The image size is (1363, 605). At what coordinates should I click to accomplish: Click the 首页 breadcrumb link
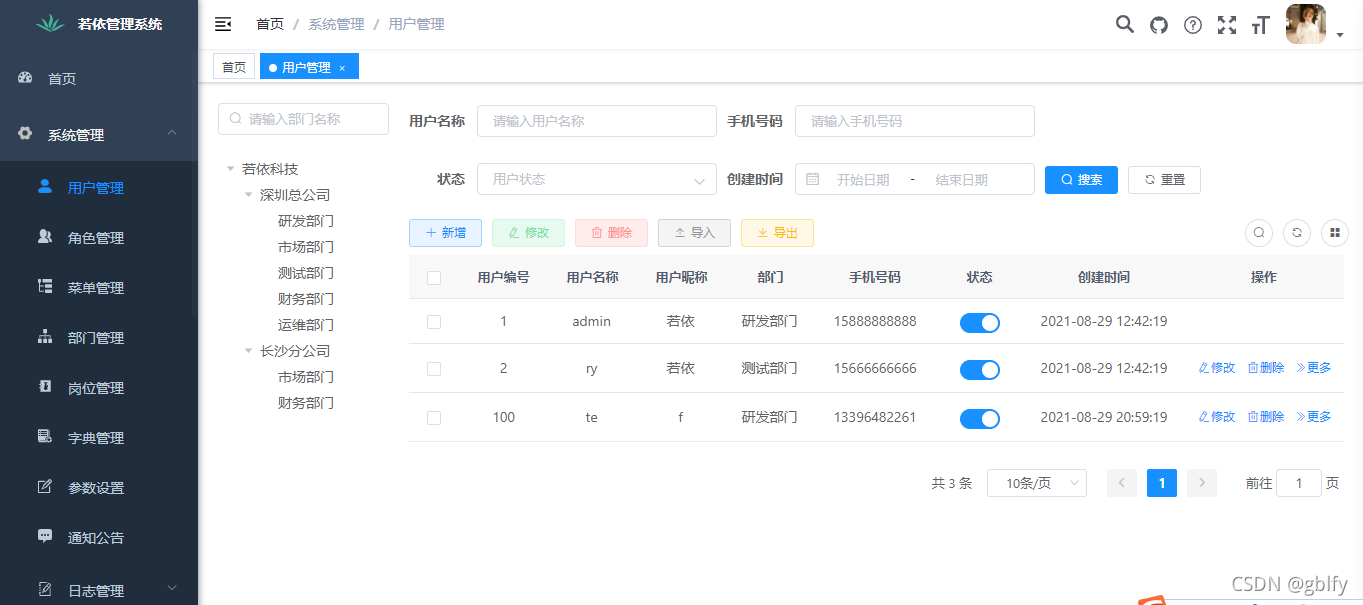pos(270,24)
